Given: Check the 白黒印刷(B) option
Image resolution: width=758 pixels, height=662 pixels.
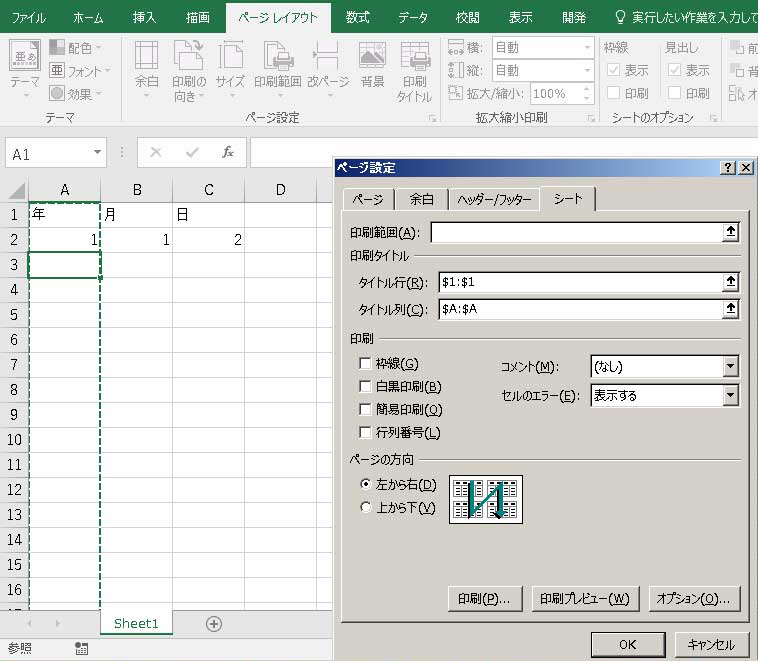Looking at the screenshot, I should point(365,387).
